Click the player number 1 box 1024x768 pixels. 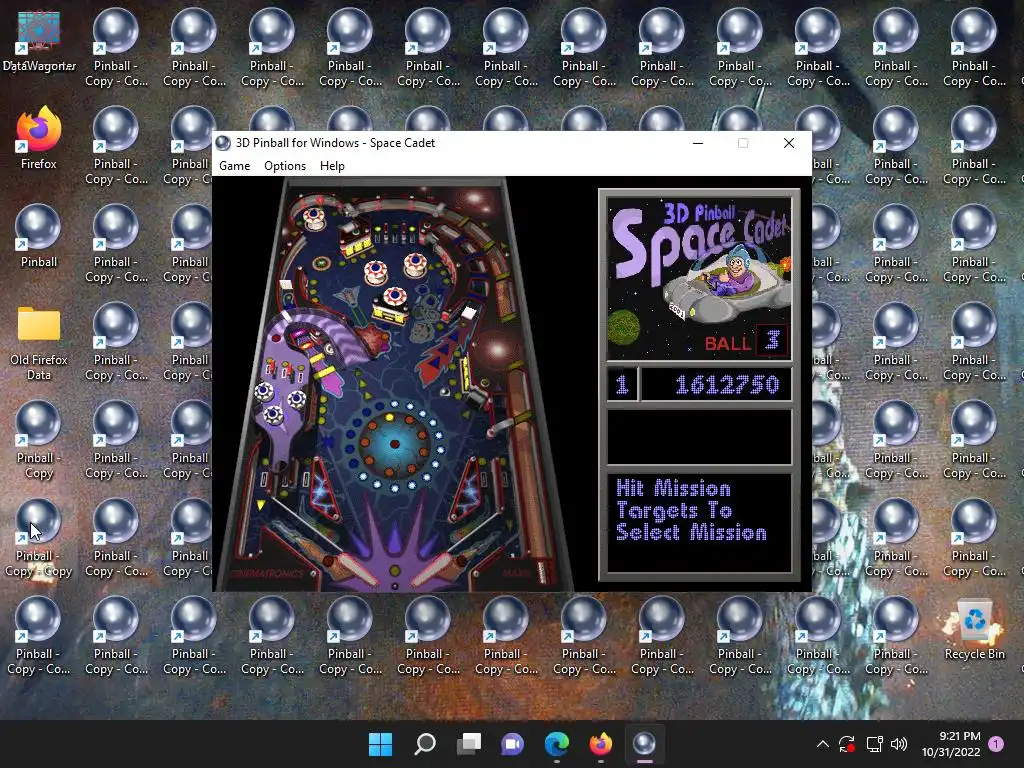click(x=622, y=385)
